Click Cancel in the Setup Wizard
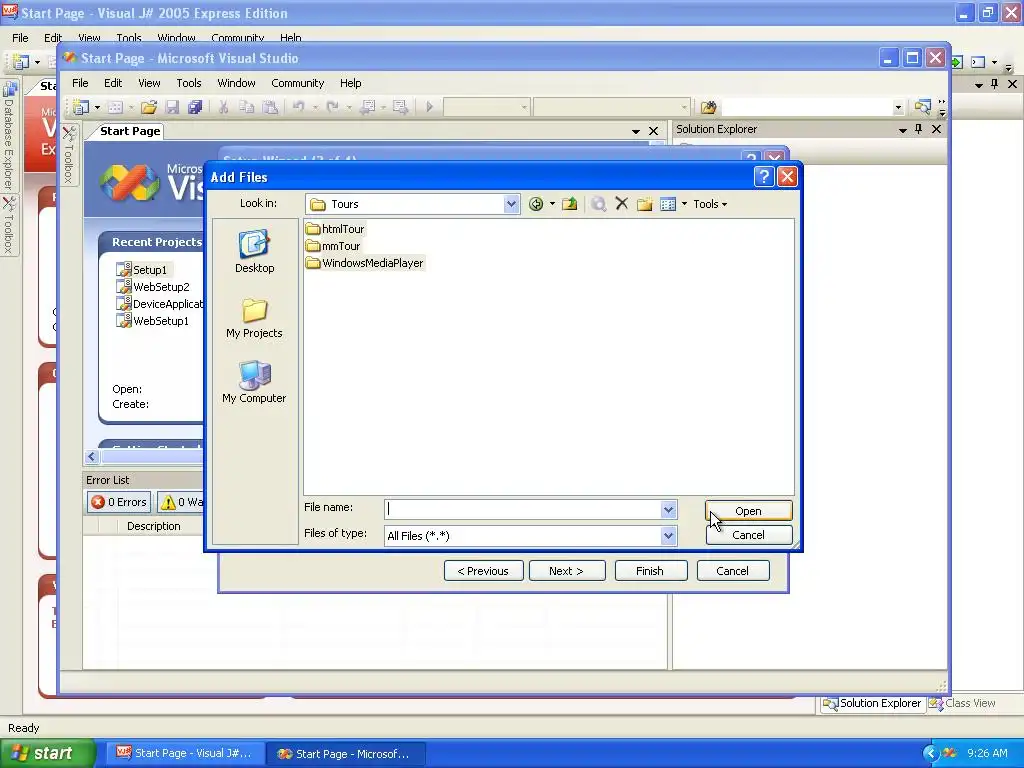 [x=733, y=571]
